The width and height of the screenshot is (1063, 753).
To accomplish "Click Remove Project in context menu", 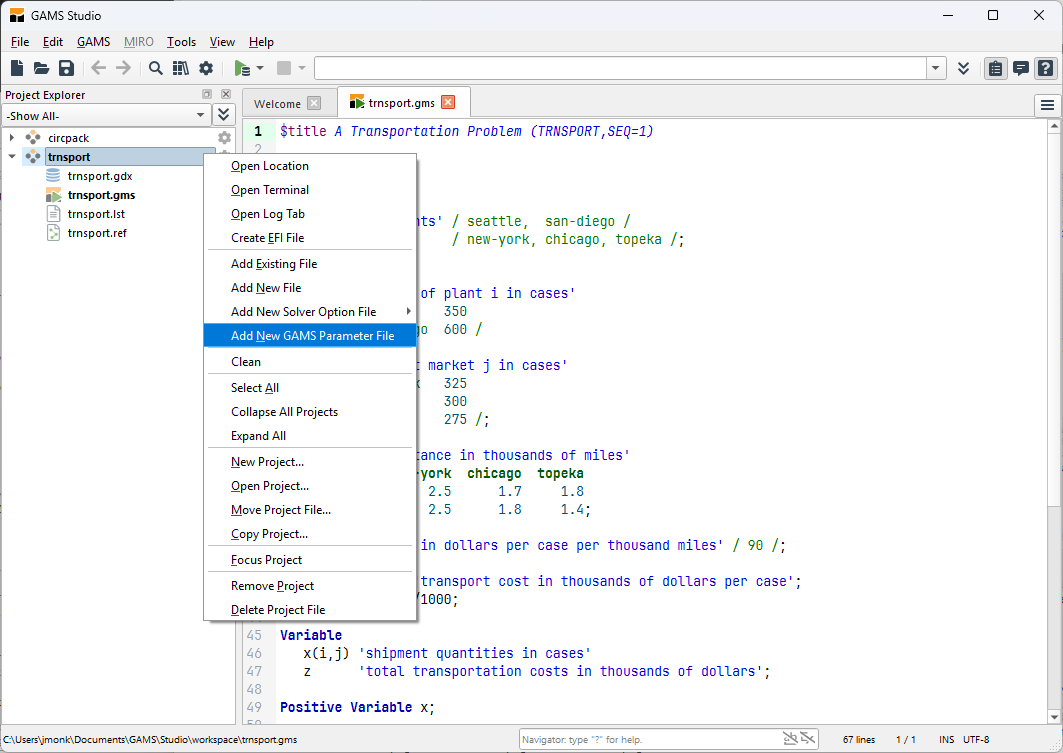I will point(272,586).
